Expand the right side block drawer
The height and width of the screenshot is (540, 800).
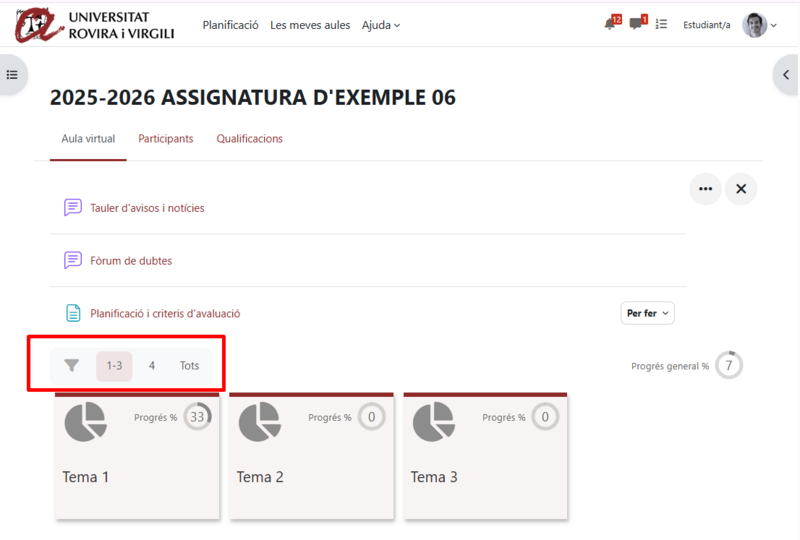(787, 75)
